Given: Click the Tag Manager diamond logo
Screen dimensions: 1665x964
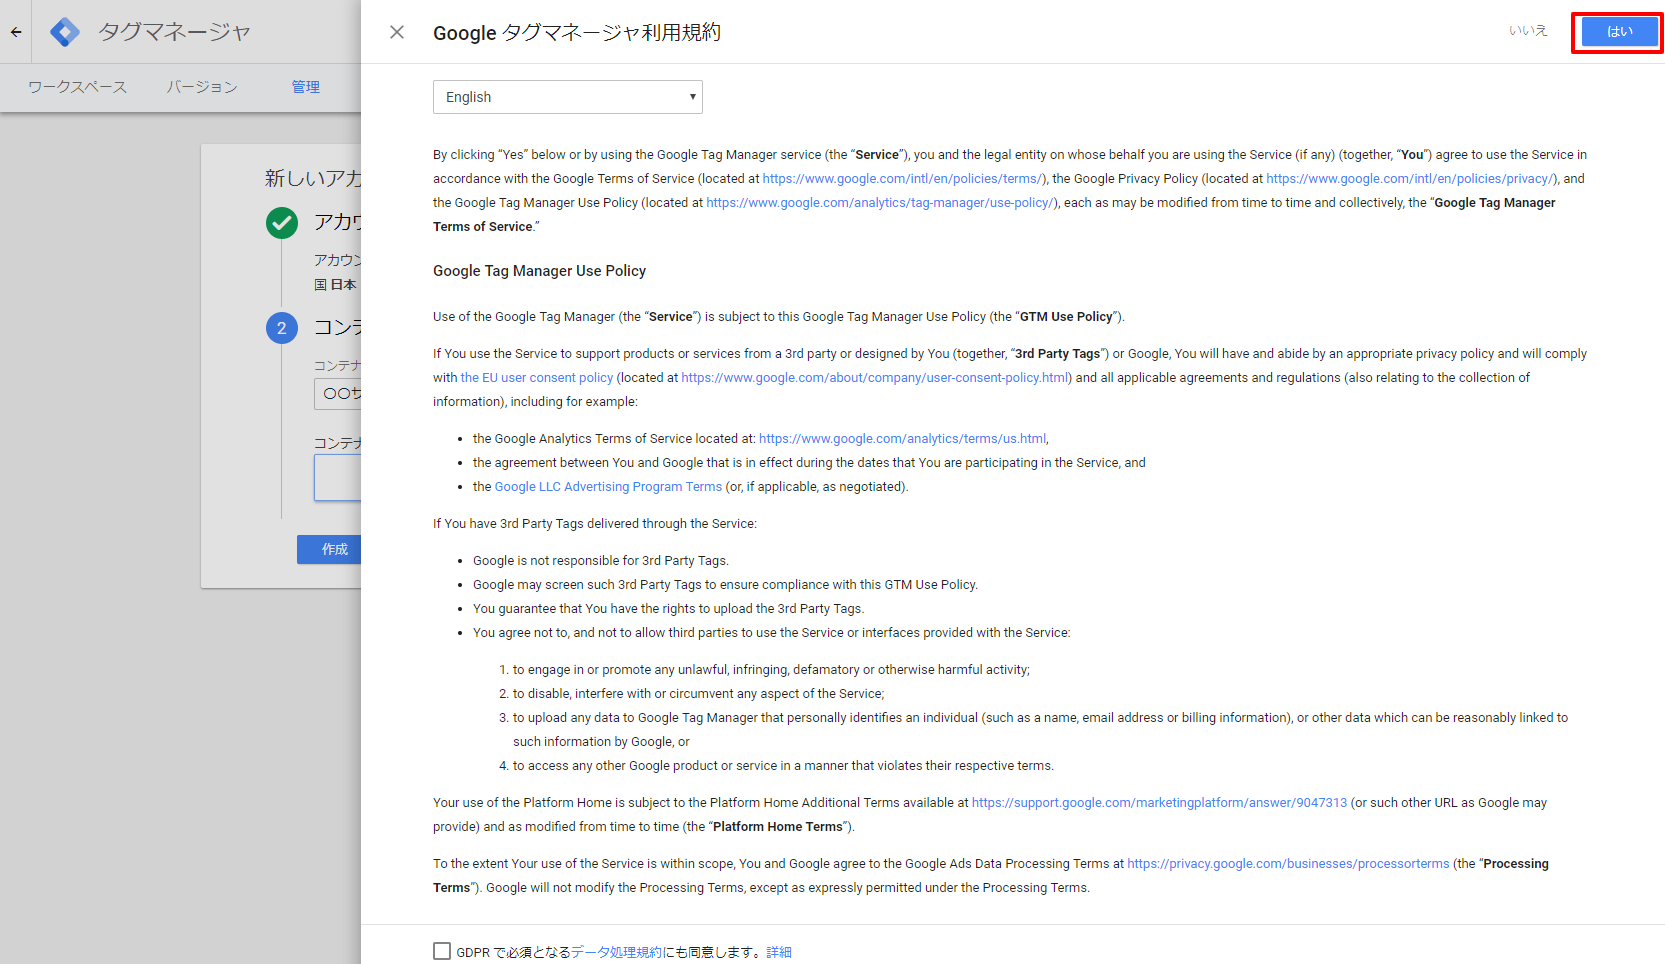Looking at the screenshot, I should click(x=65, y=32).
